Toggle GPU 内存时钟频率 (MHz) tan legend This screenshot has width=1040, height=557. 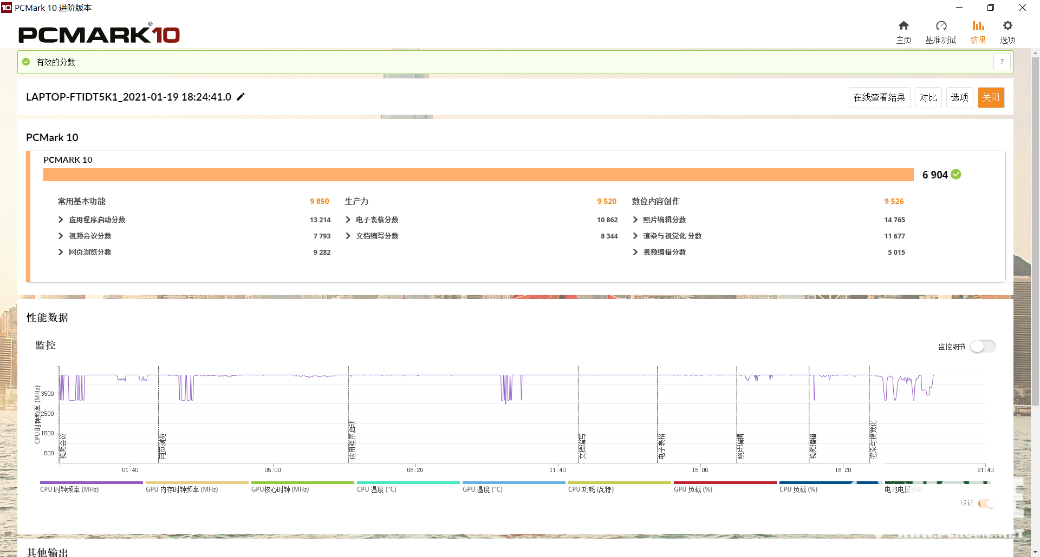197,487
